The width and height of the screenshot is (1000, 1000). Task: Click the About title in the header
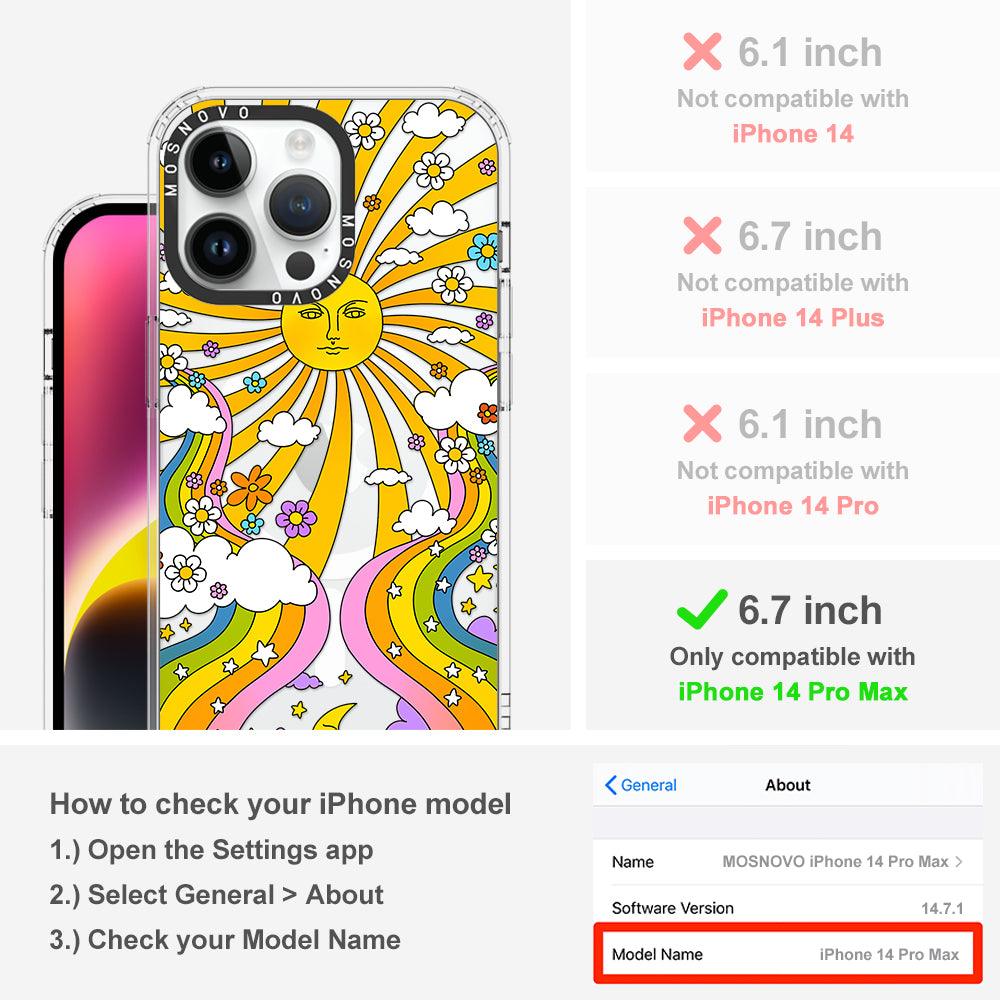click(x=788, y=785)
